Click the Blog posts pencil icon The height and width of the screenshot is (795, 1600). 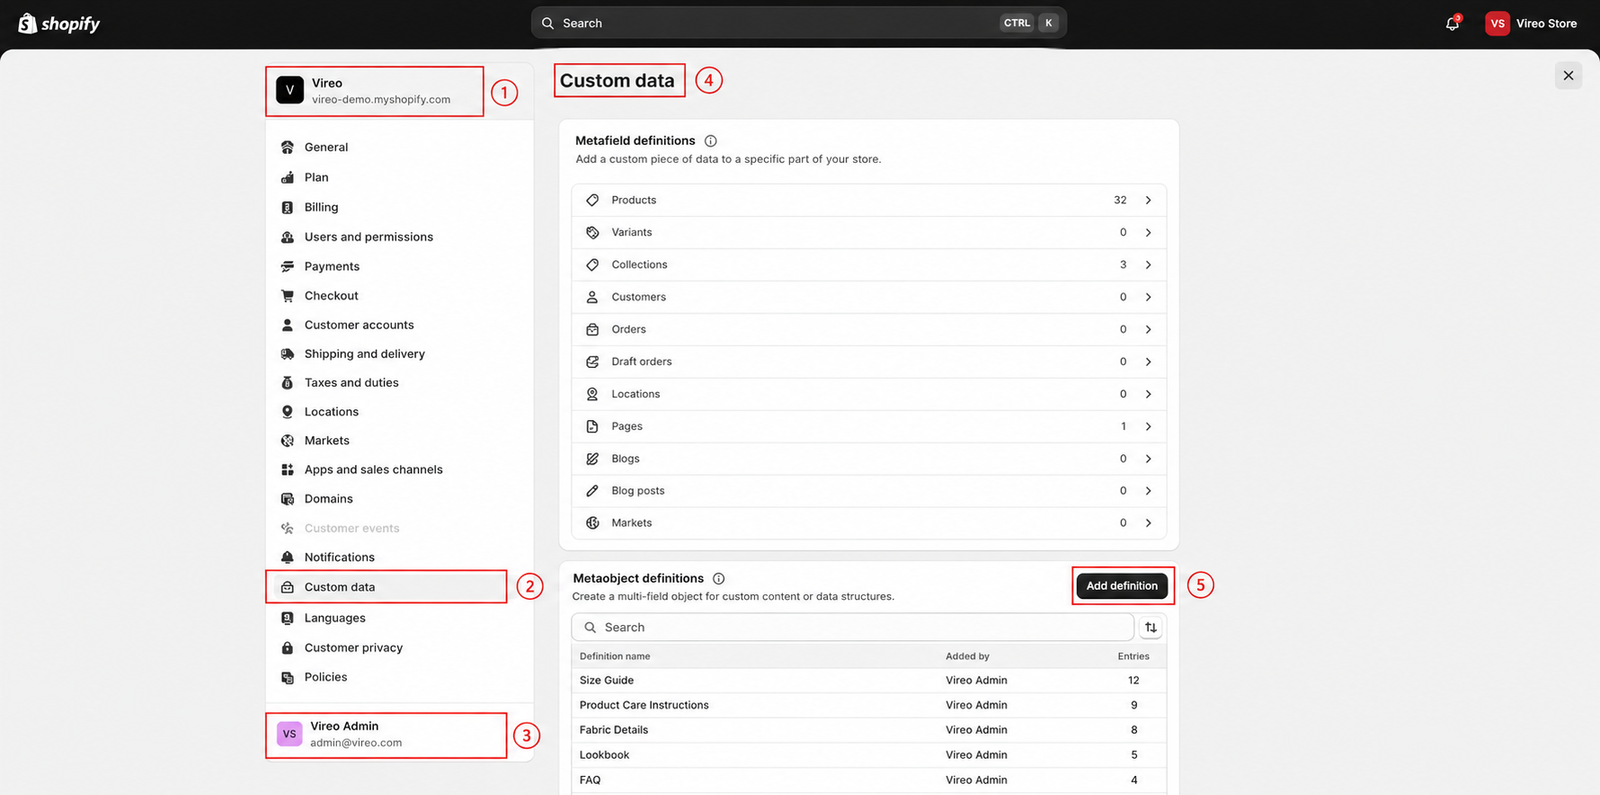click(x=592, y=491)
